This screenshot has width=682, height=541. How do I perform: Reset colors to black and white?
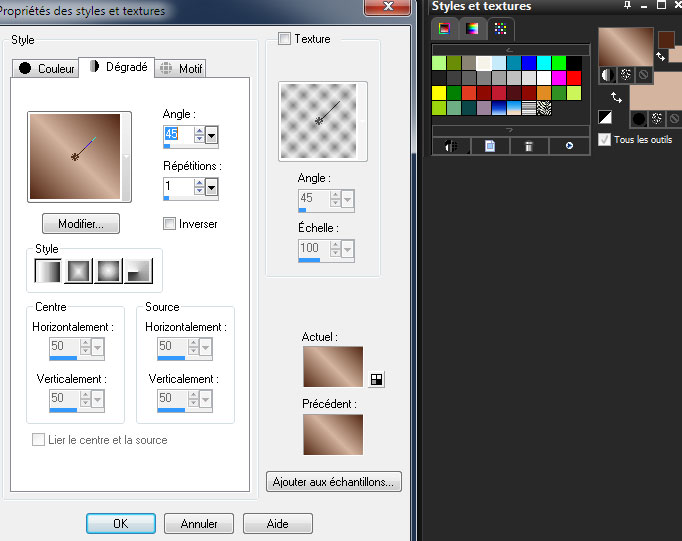(x=605, y=118)
